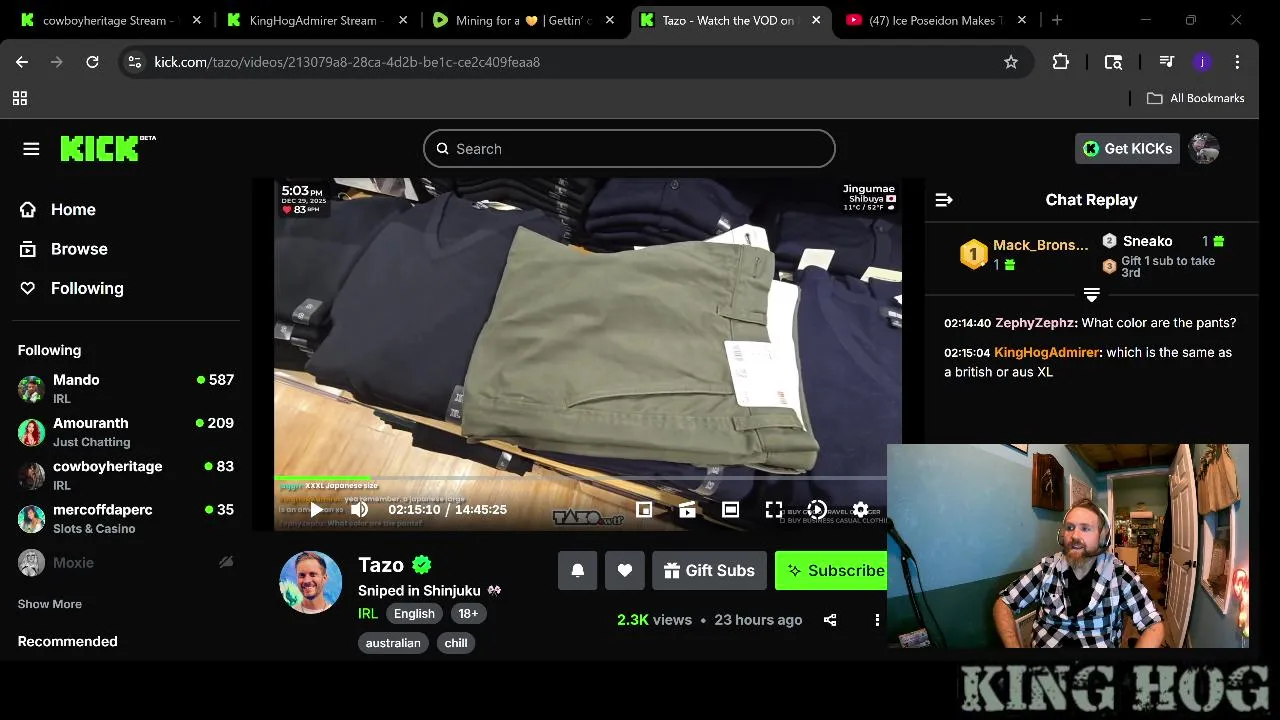Follow Tazo with heart button

(624, 570)
